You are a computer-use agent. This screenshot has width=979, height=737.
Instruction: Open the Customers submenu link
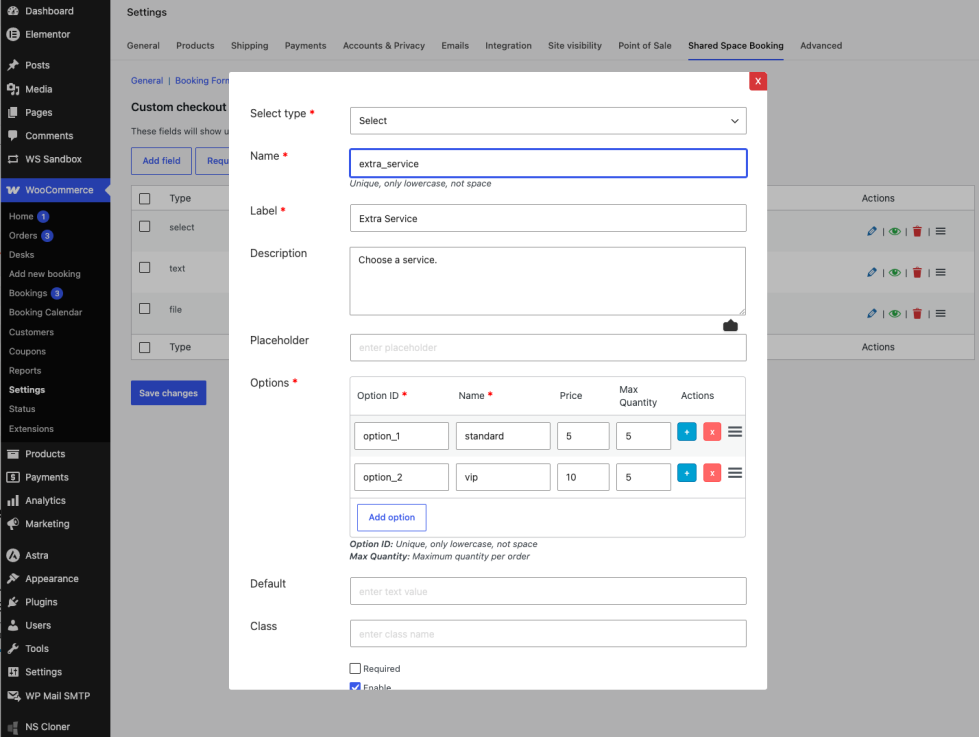coord(31,332)
